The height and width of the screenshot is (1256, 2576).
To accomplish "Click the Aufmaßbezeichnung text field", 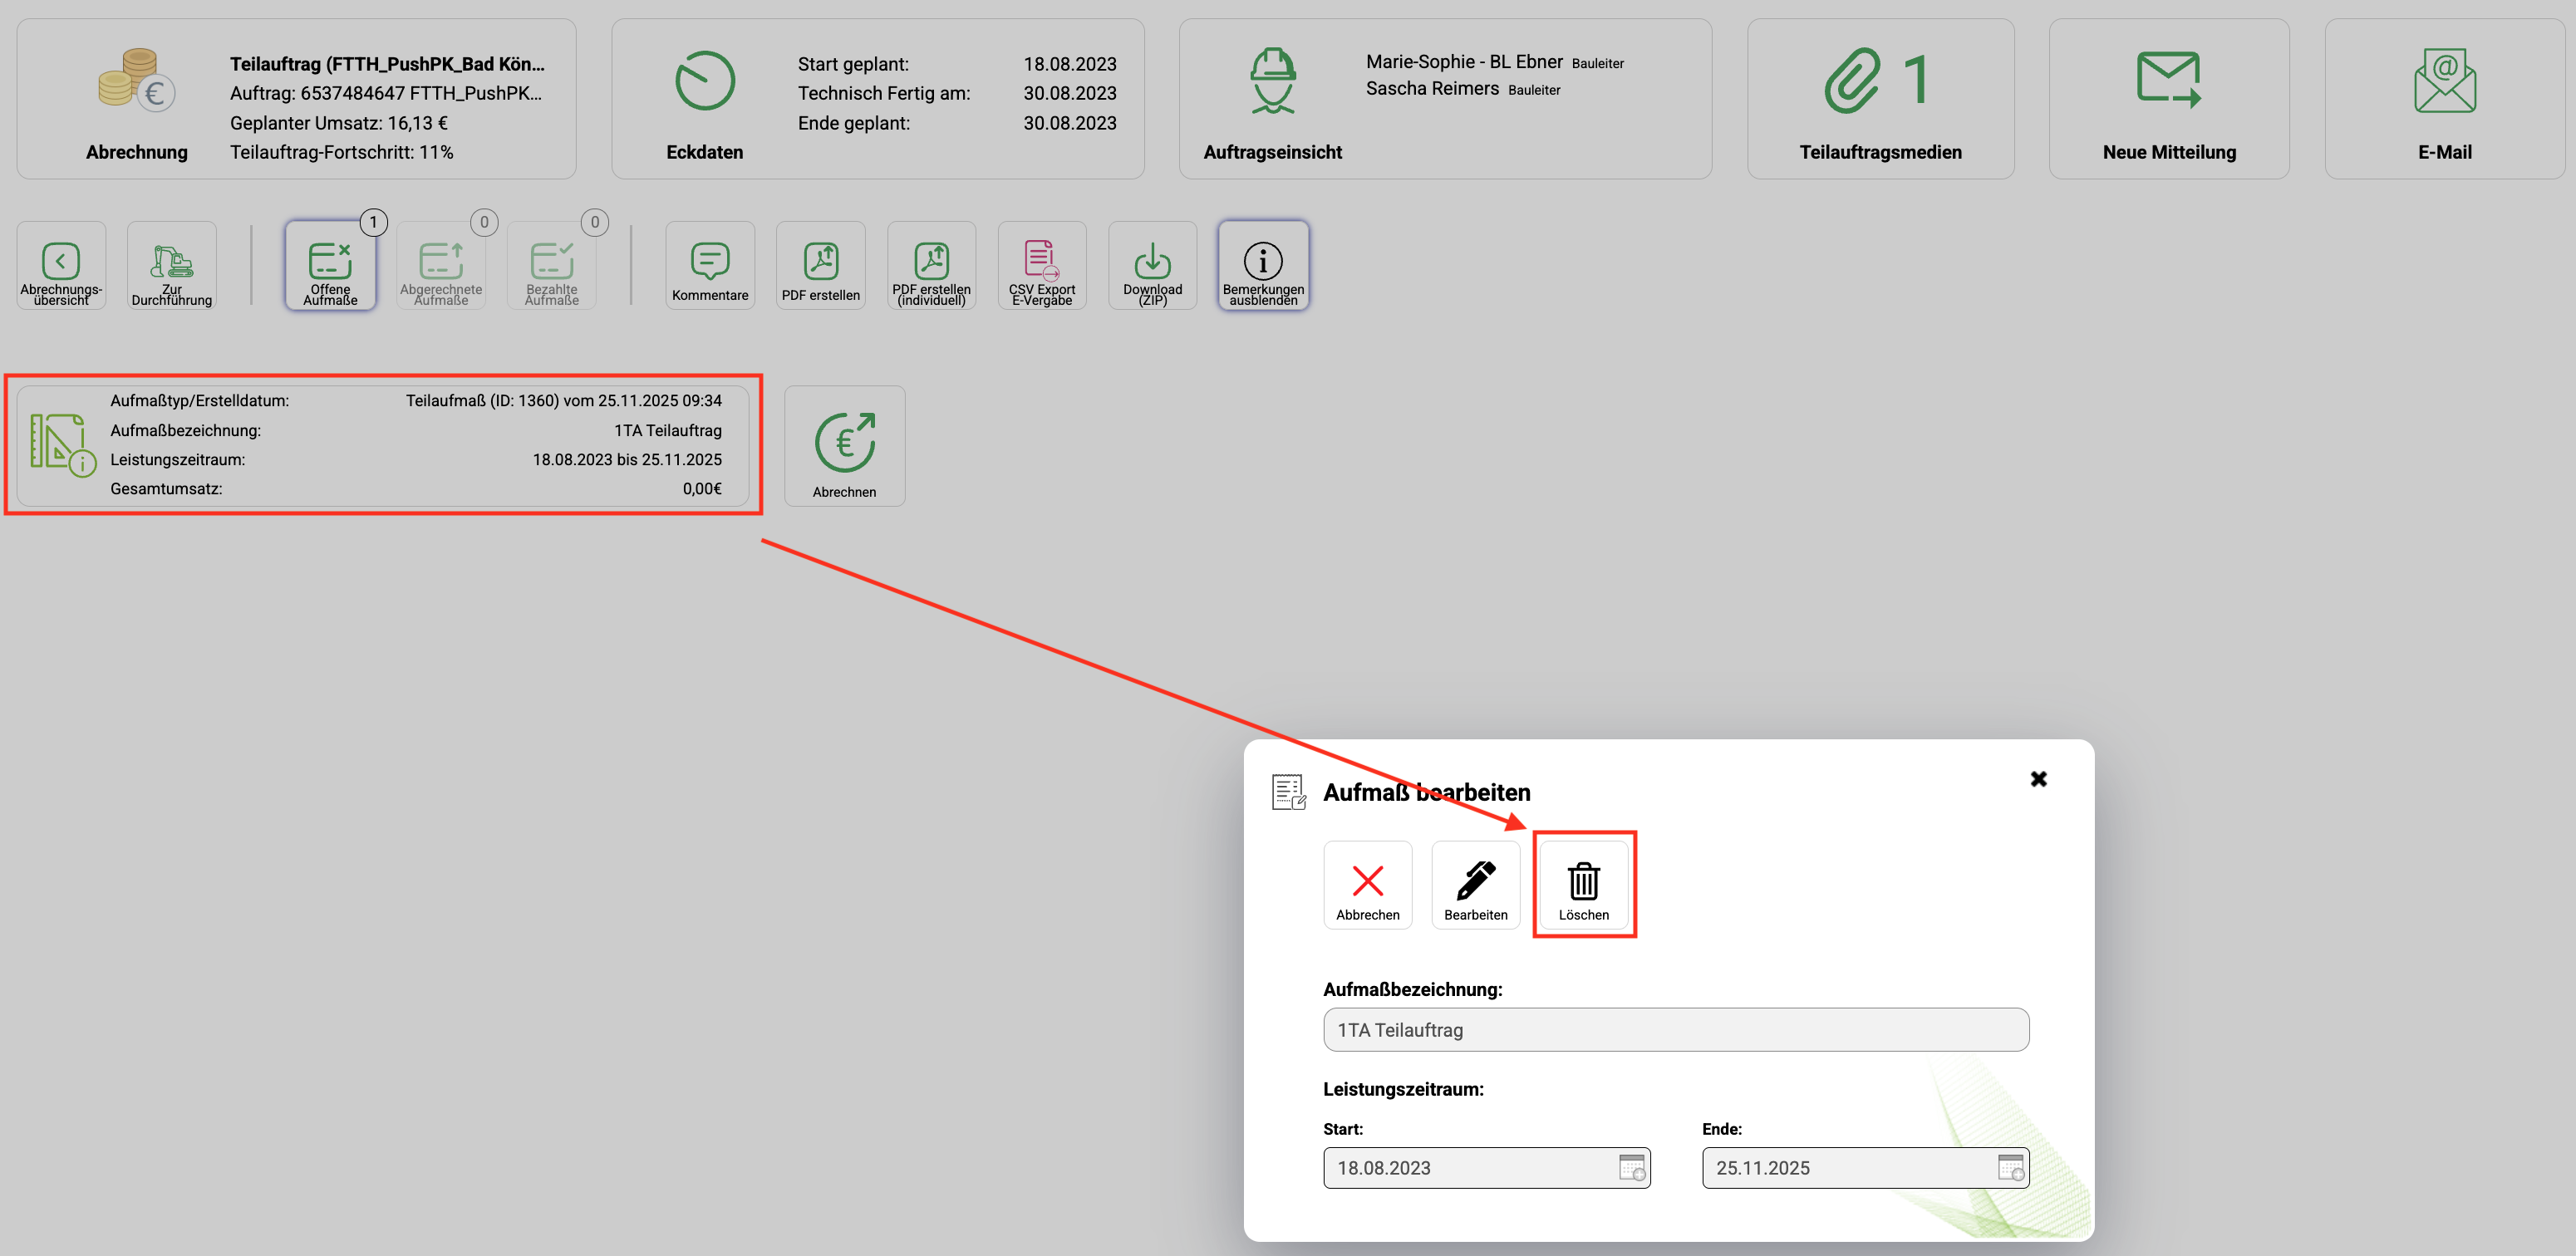I will tap(1675, 1029).
